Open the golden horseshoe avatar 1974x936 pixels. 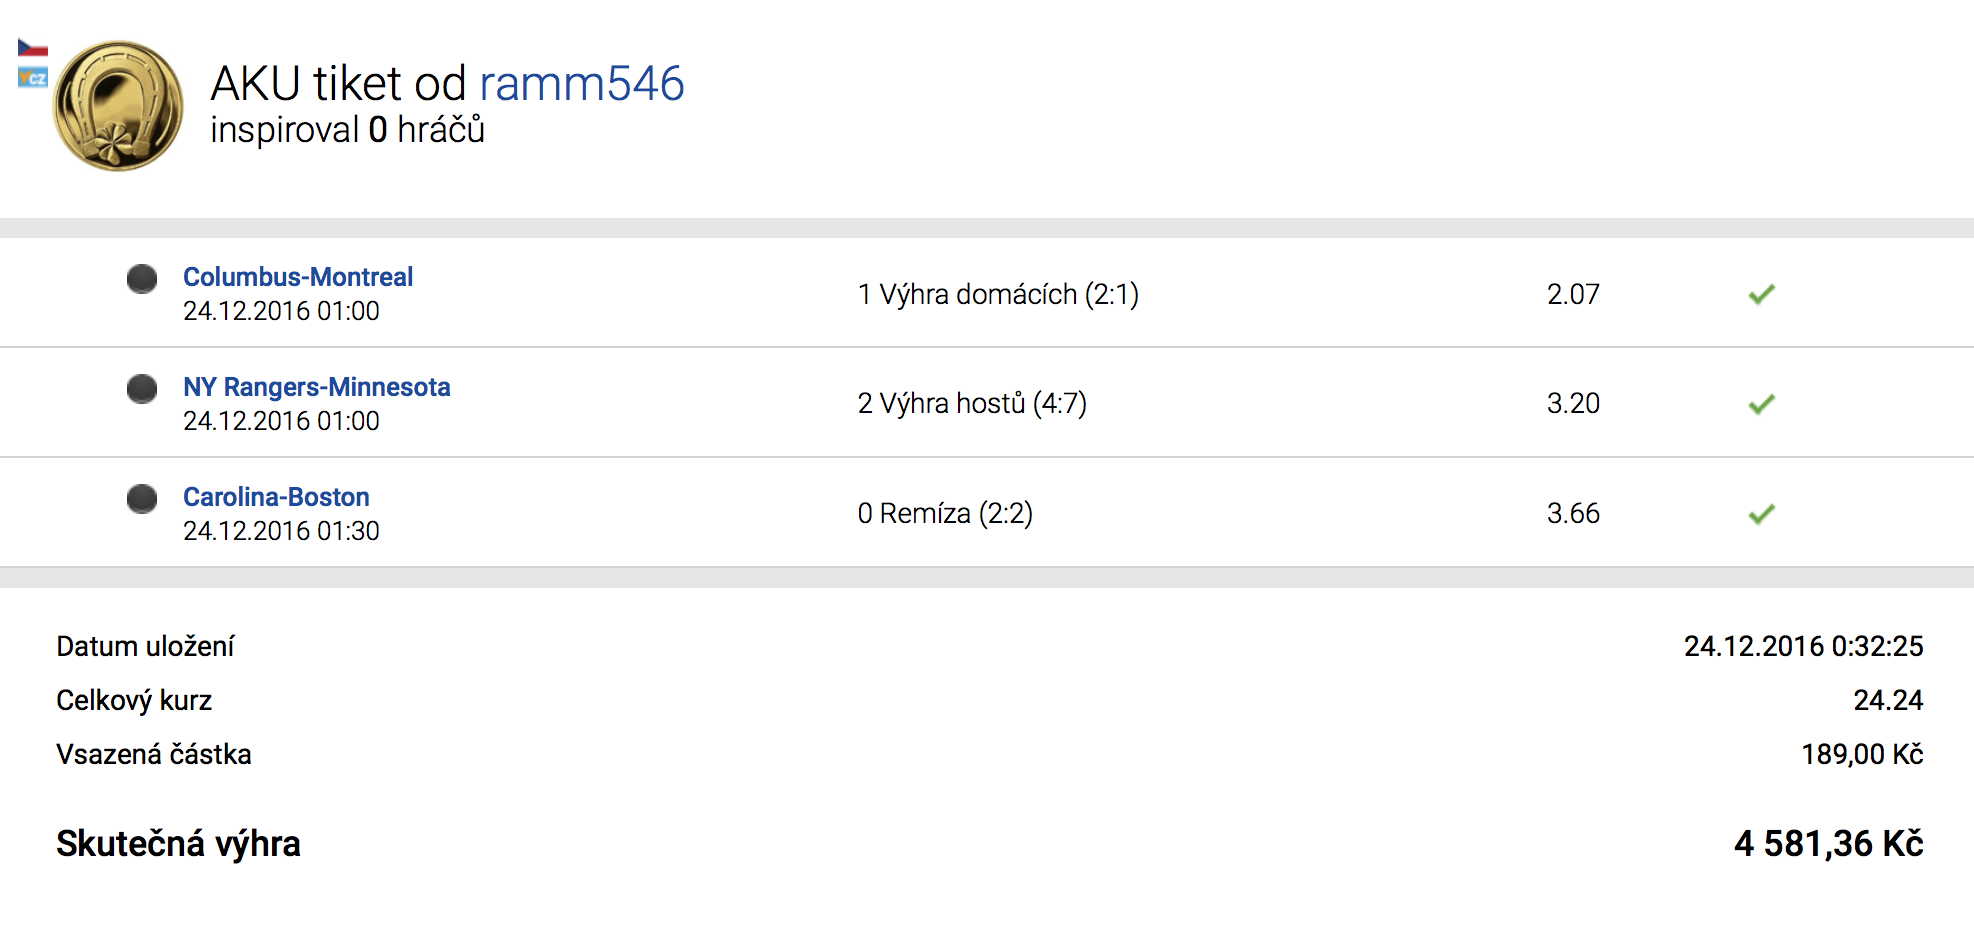(118, 106)
